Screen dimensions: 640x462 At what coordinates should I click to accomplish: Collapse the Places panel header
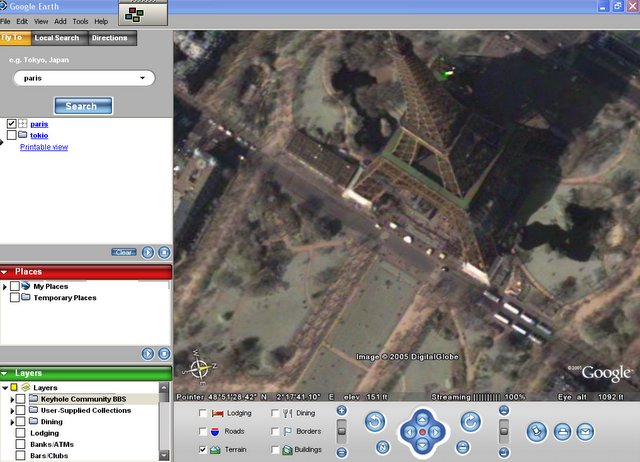(6, 272)
